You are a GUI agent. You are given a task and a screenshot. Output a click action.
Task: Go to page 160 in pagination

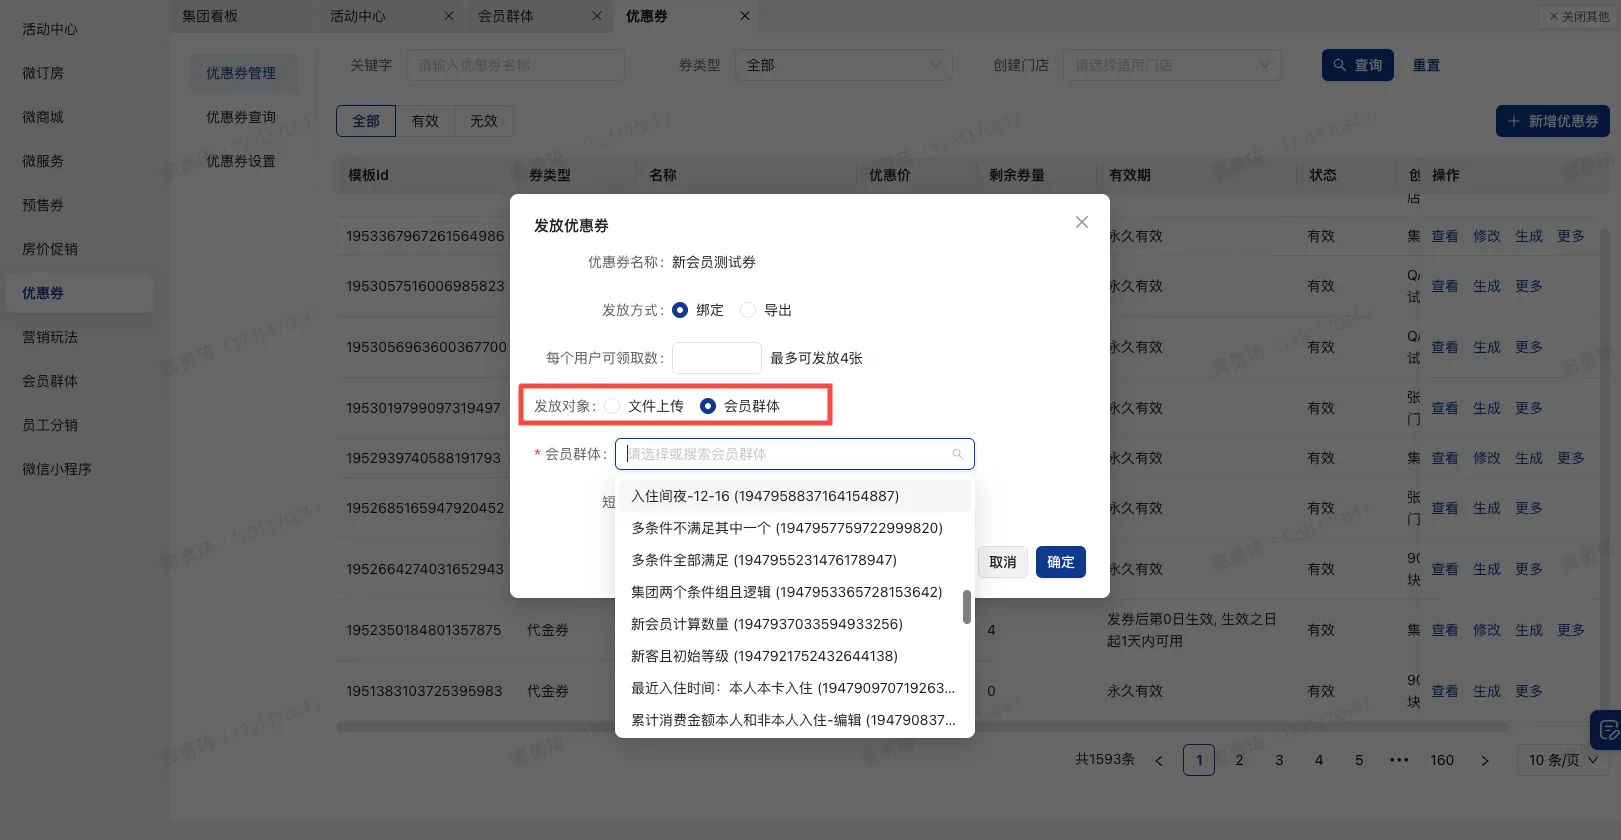point(1442,760)
